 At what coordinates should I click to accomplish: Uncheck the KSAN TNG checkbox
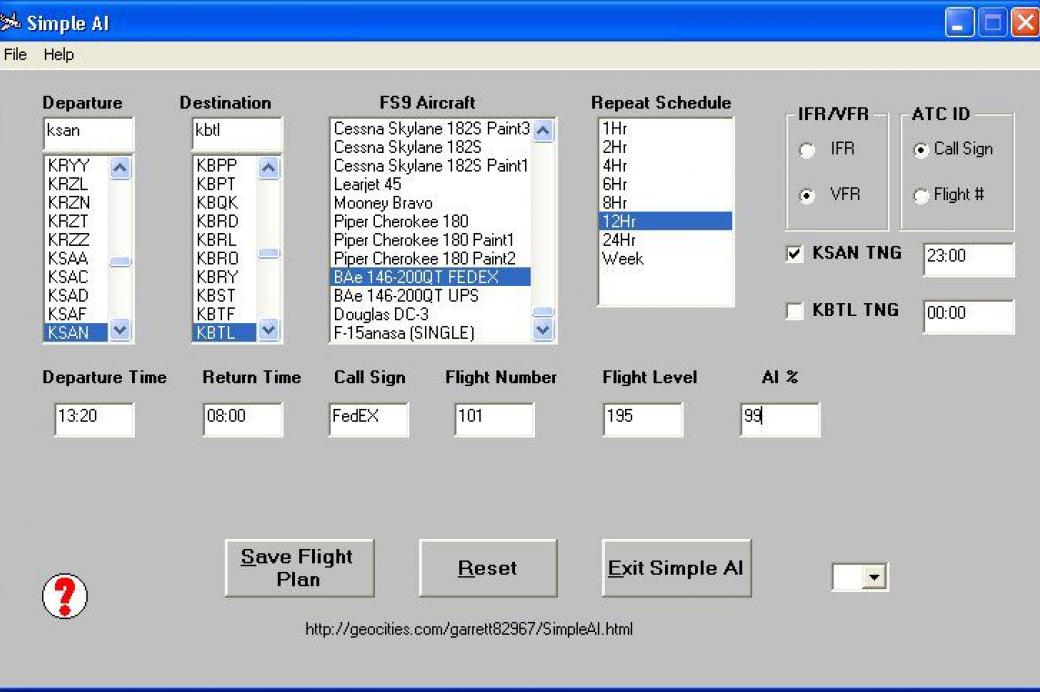(x=794, y=253)
